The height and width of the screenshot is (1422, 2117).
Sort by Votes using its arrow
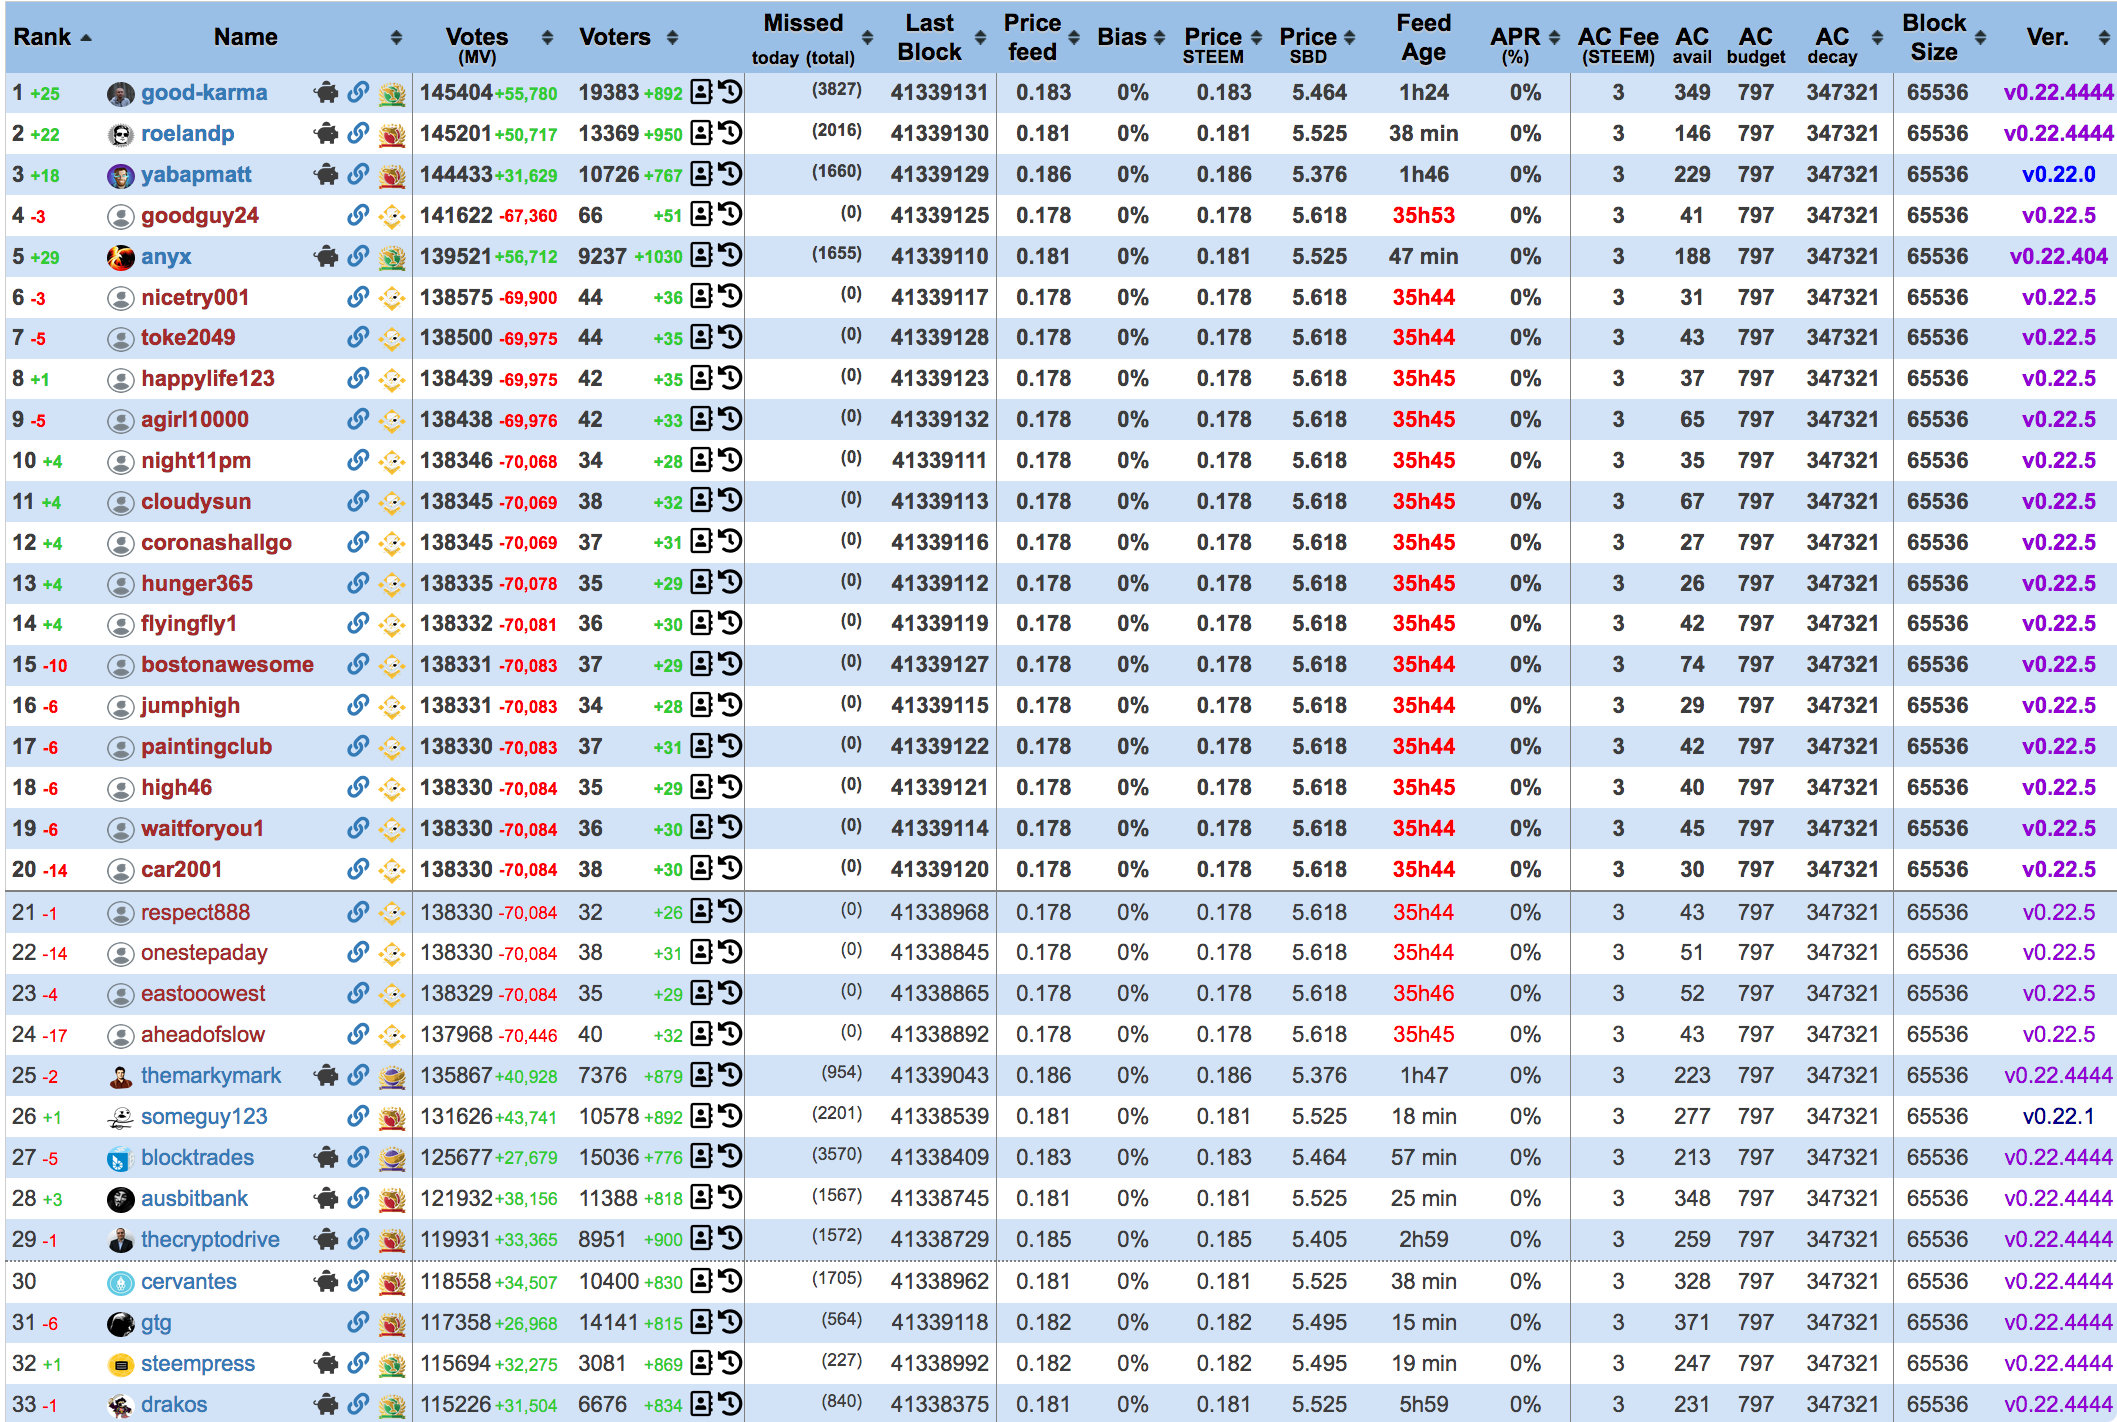[547, 37]
